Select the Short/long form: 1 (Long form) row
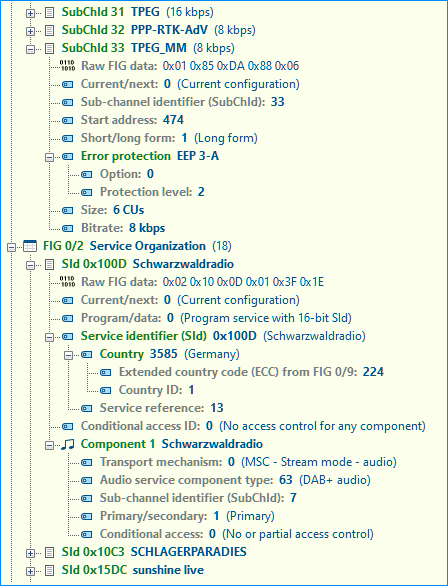Screen dimensions: 448x586 tap(169, 138)
